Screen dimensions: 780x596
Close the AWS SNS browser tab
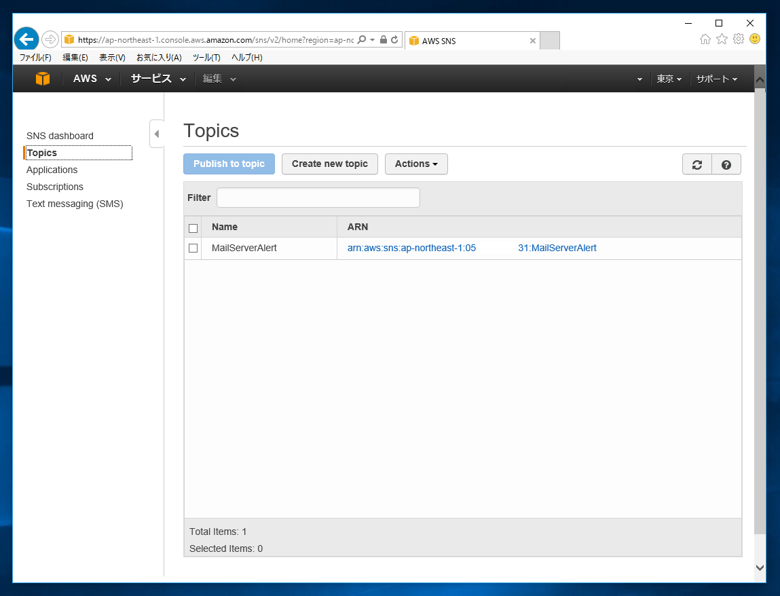pyautogui.click(x=533, y=41)
